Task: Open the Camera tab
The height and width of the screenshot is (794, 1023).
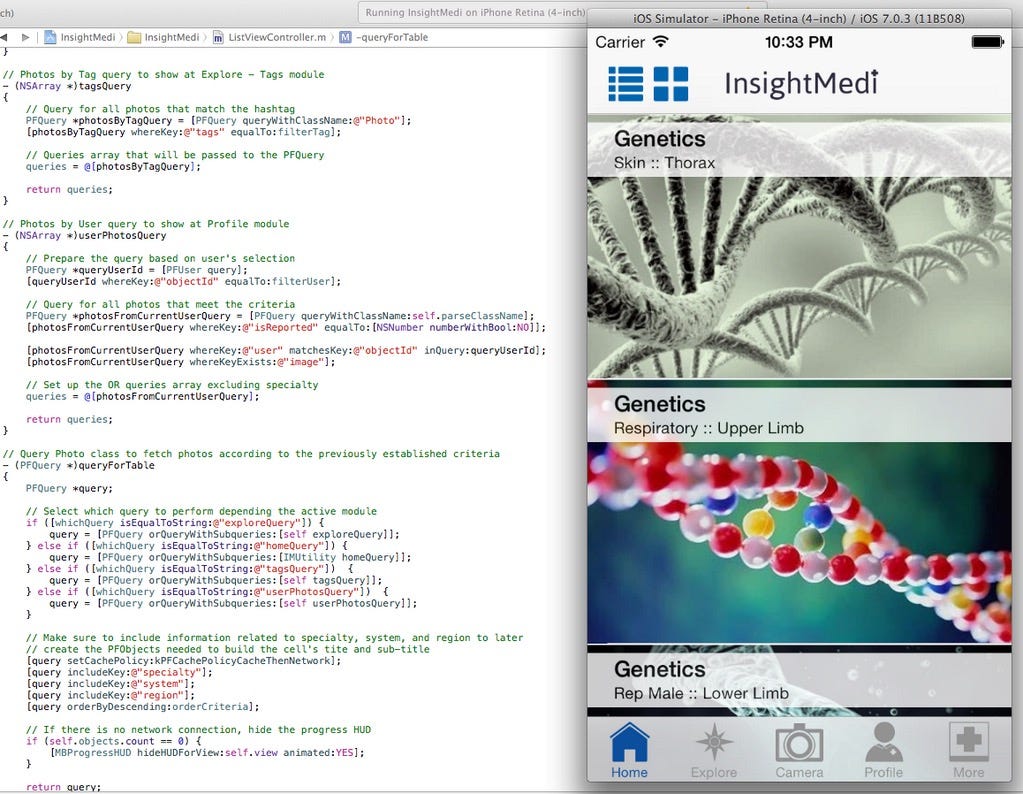Action: click(799, 751)
